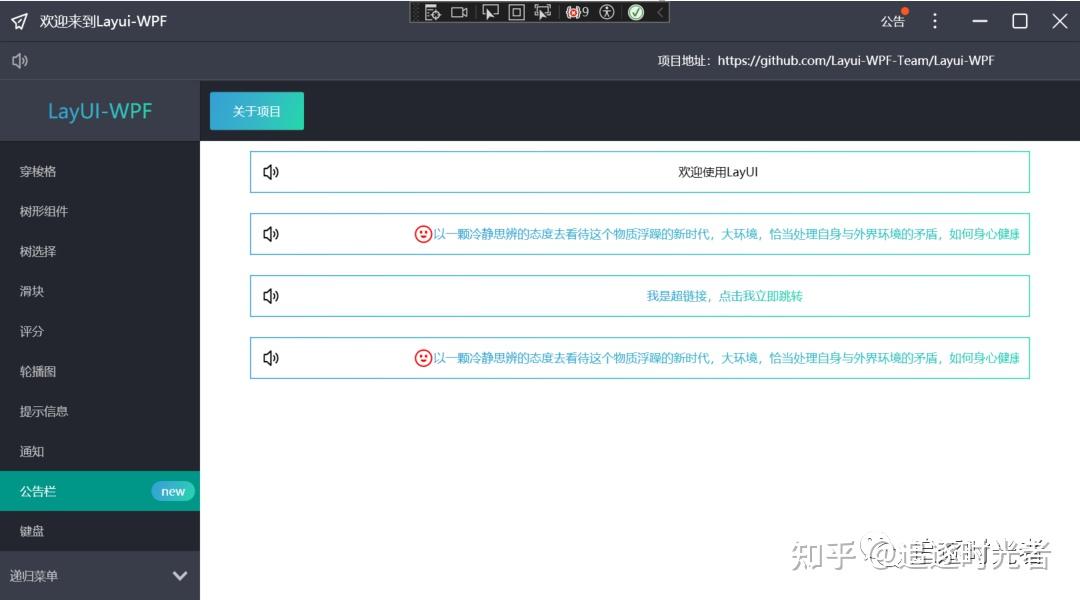
Task: Click the speaker icon in the gray announcement strip
Action: click(x=19, y=60)
